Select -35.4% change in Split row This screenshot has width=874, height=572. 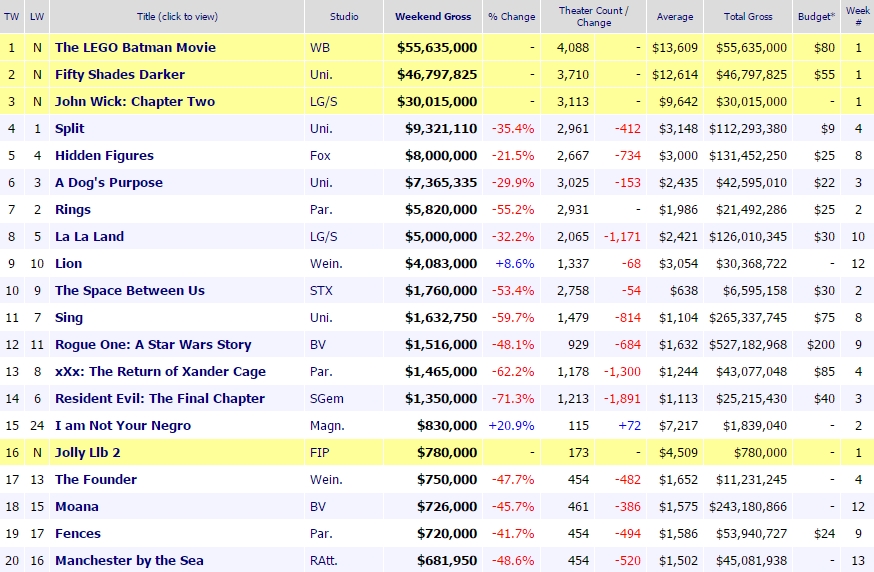pyautogui.click(x=513, y=129)
